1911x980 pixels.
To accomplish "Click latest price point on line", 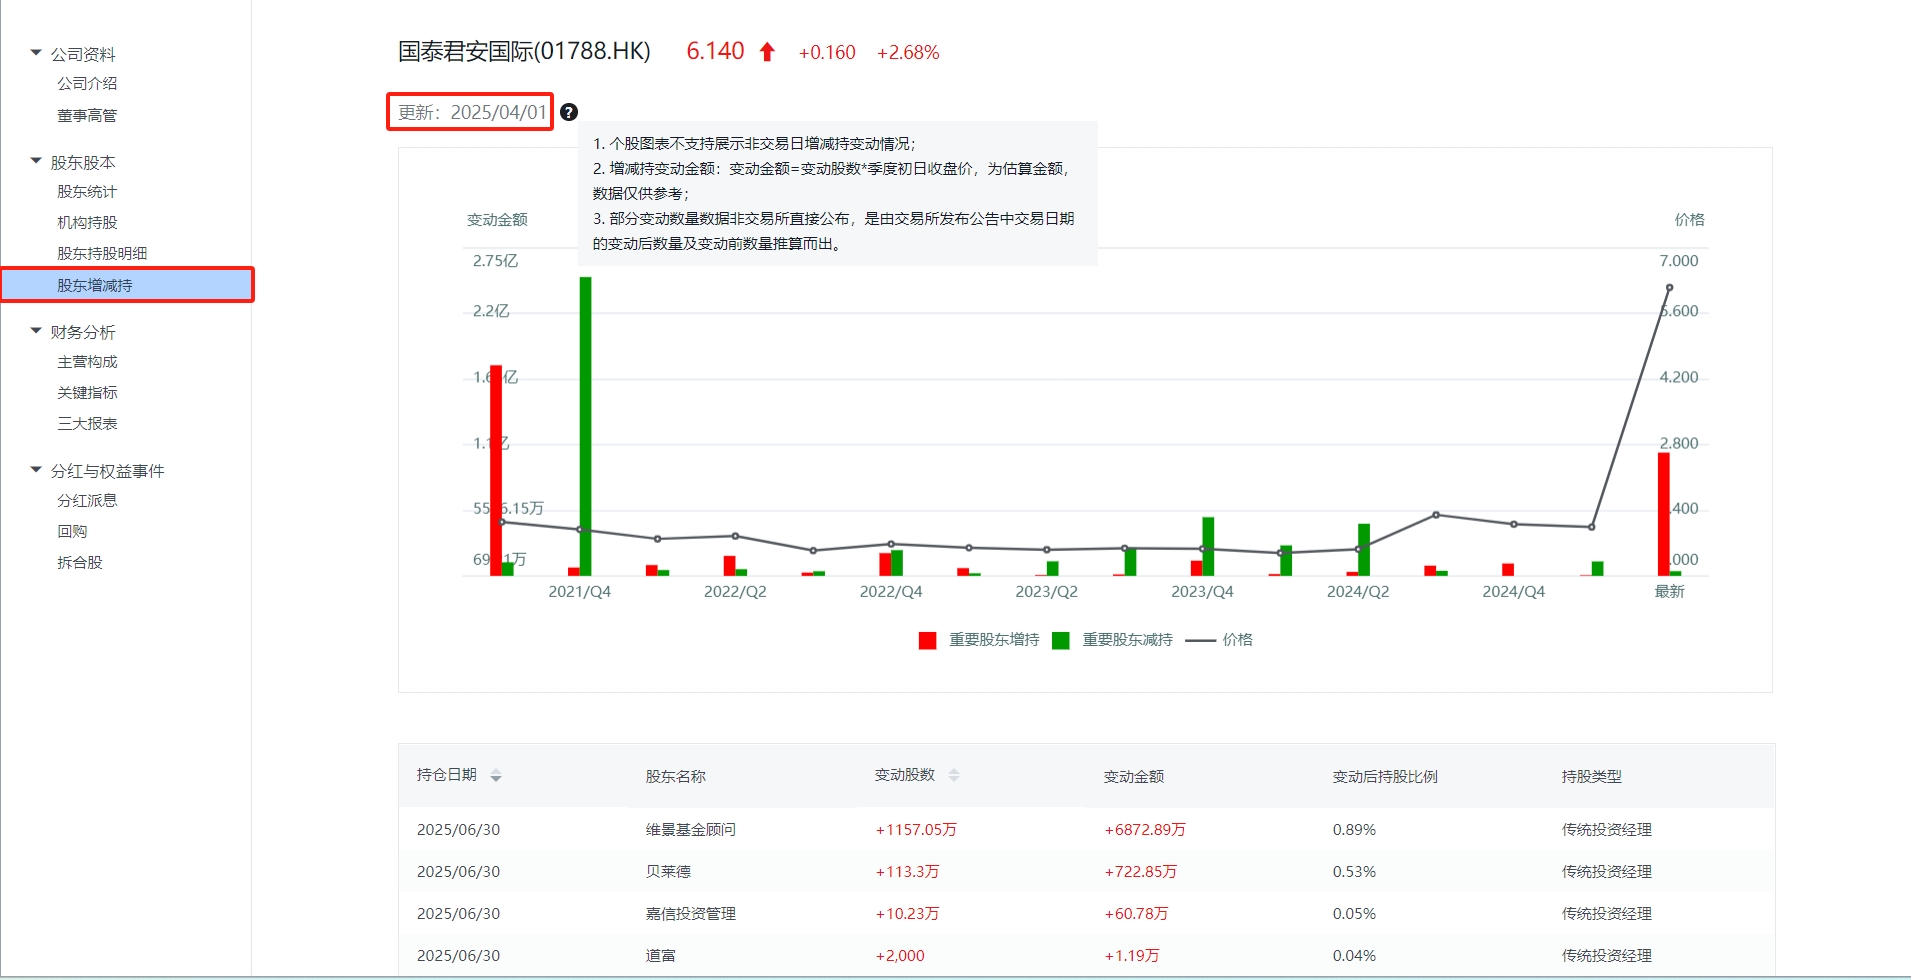I will coord(1669,288).
